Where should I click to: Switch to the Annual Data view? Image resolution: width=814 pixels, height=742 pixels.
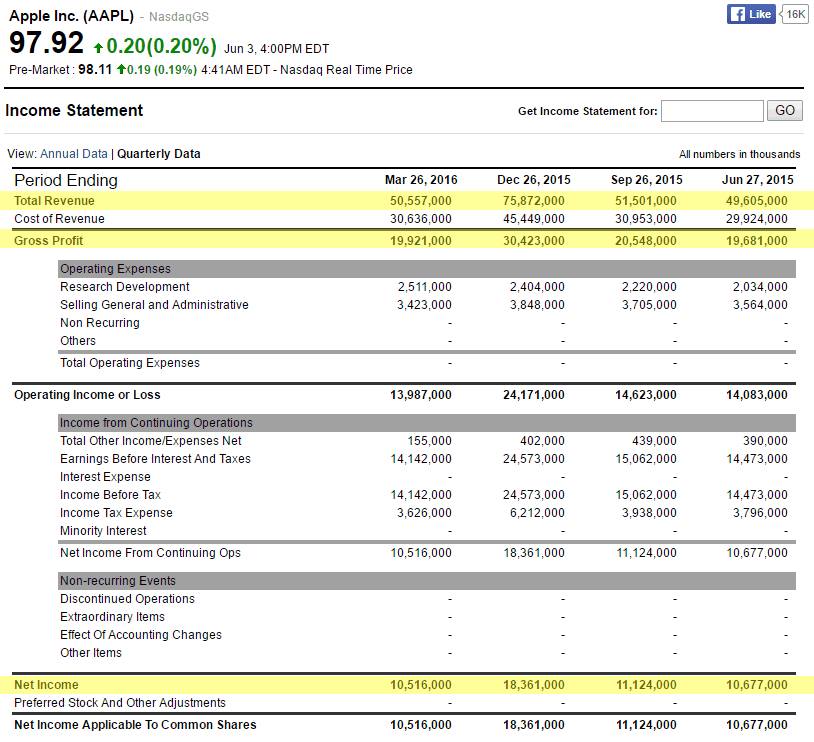[73, 154]
